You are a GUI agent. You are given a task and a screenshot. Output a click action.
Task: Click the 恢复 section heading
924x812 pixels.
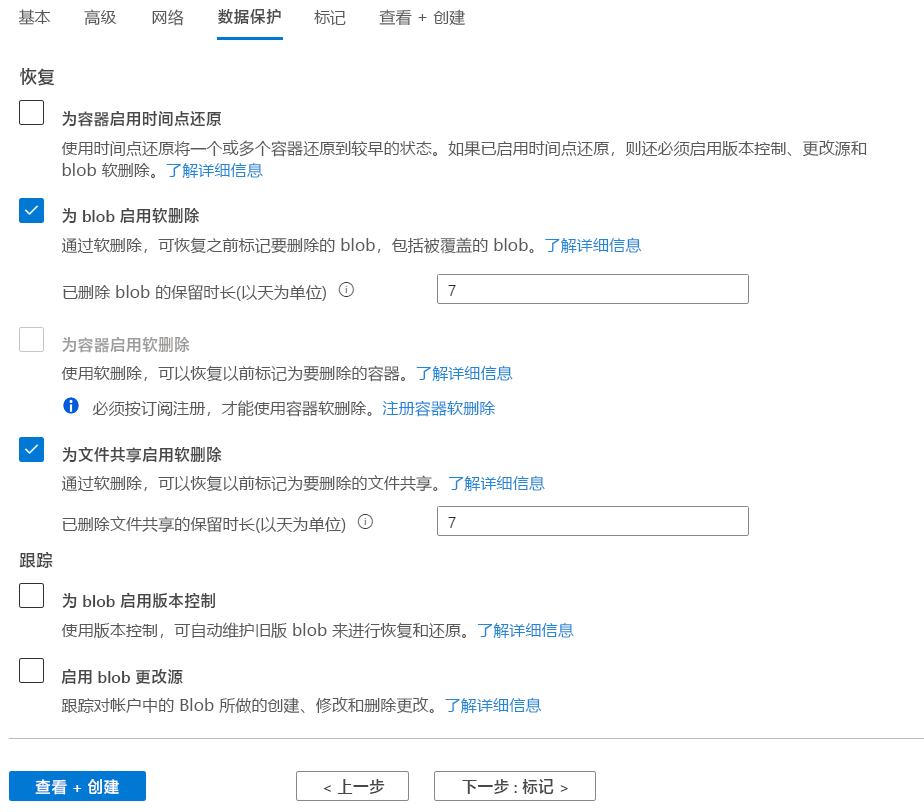[x=37, y=77]
